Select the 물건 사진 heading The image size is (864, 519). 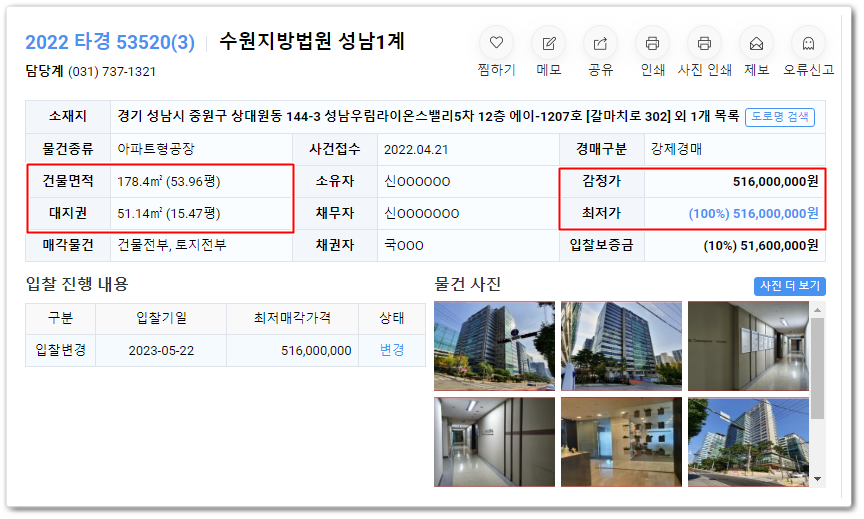pos(467,284)
